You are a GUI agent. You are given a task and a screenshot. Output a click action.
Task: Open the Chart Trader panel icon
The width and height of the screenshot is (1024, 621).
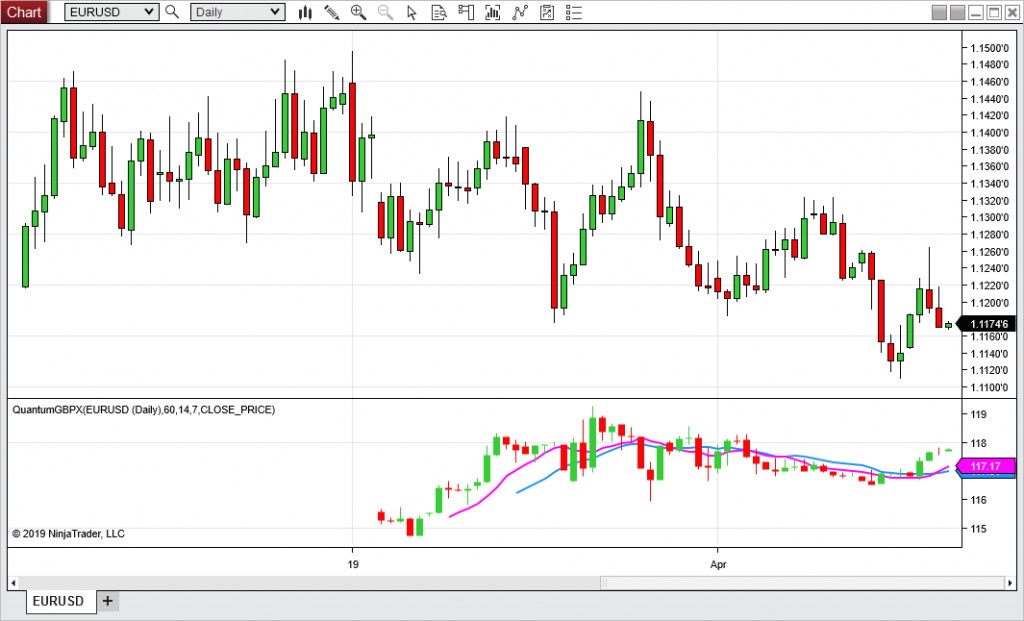point(465,12)
